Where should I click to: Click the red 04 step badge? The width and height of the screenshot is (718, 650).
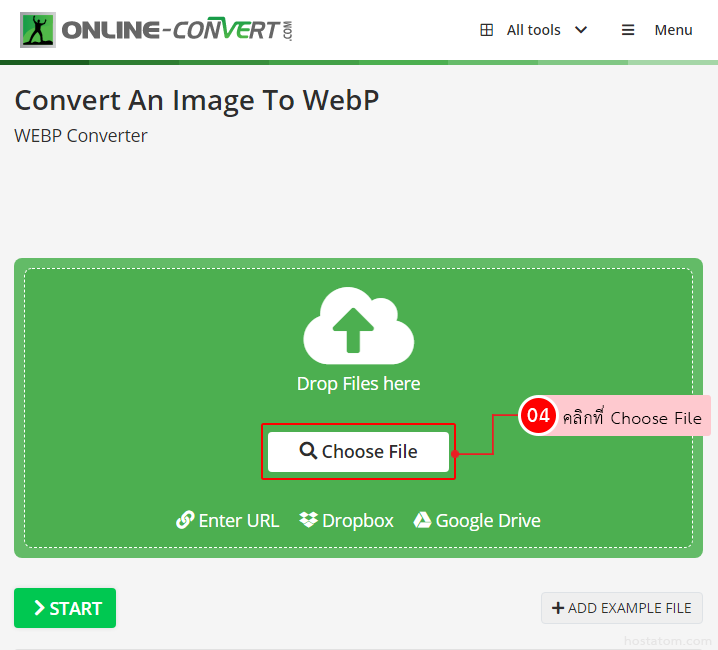tap(539, 416)
